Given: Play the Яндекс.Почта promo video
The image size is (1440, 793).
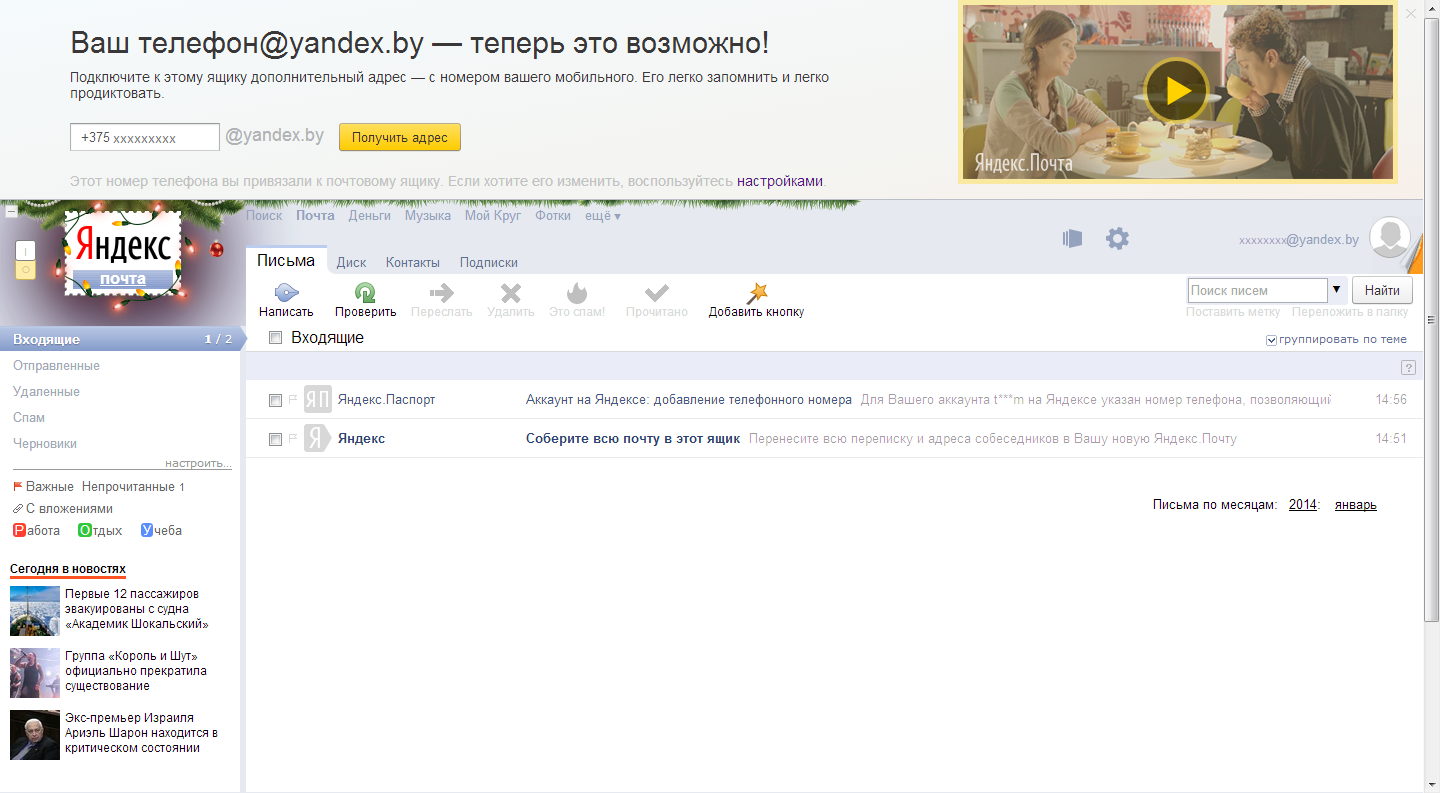Looking at the screenshot, I should (x=1176, y=91).
